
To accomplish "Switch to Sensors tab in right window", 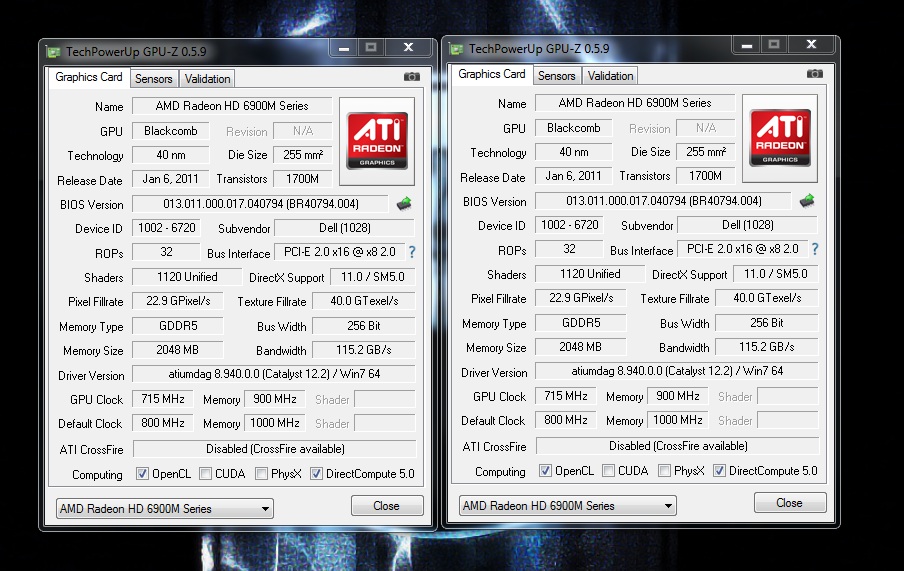I will coord(556,76).
